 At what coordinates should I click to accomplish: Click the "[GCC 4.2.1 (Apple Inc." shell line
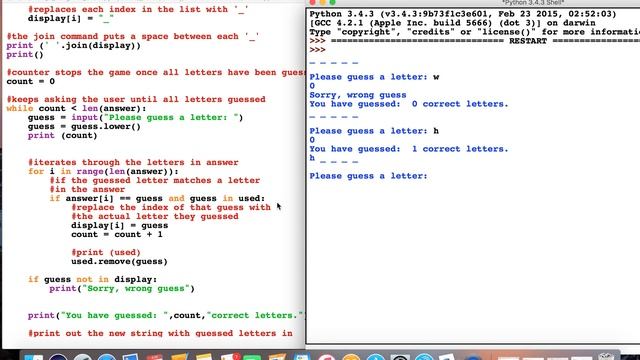click(x=452, y=23)
